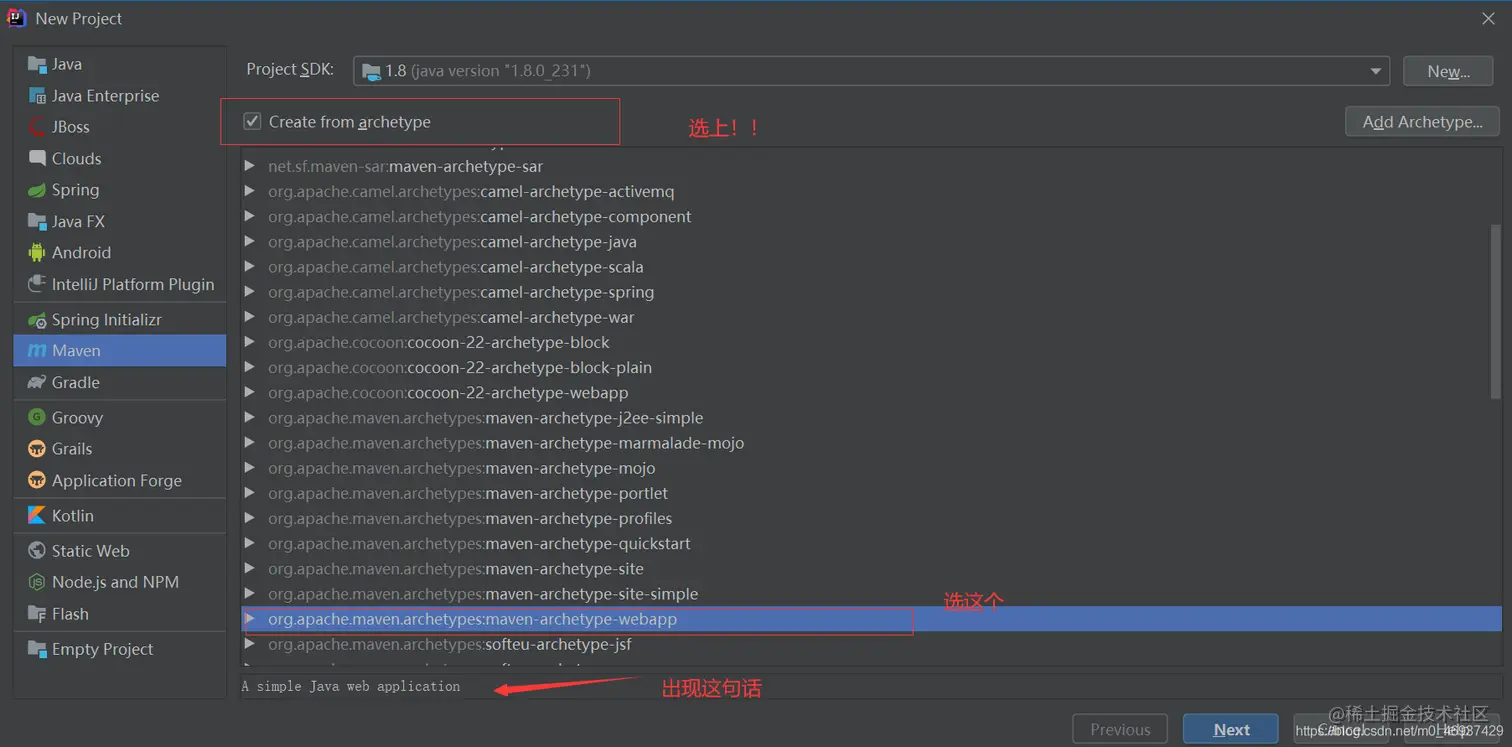Expand camel-archetype-component tree arrow
1512x747 pixels.
[250, 216]
